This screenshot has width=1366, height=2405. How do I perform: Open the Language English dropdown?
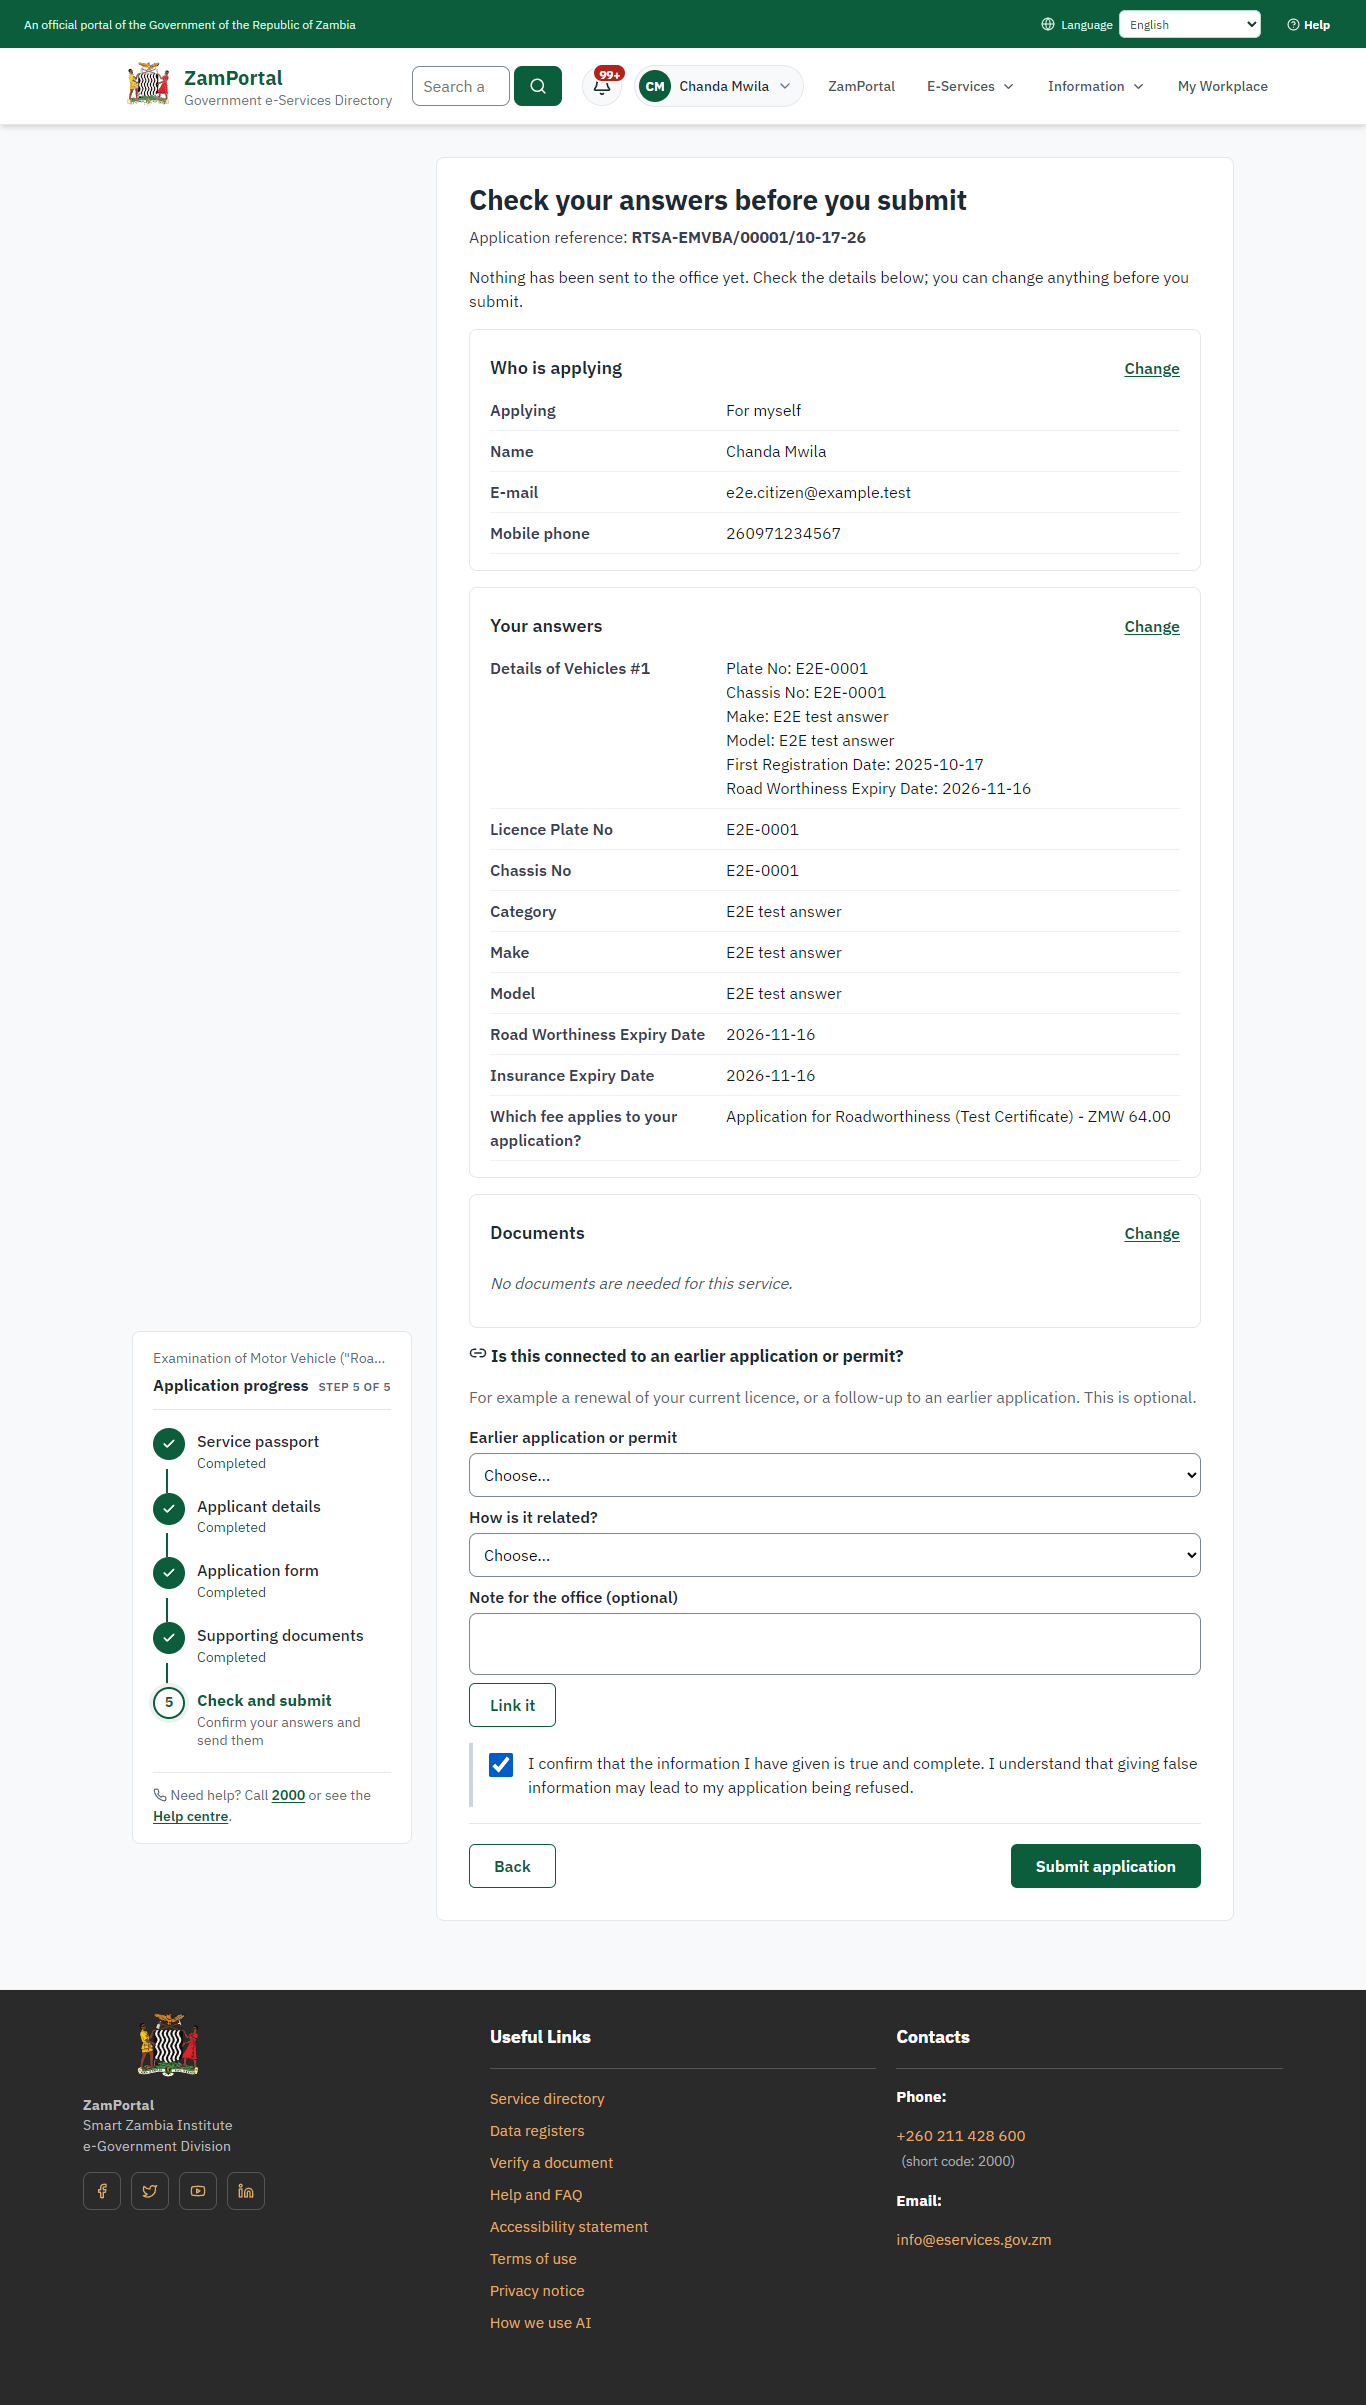click(x=1190, y=24)
